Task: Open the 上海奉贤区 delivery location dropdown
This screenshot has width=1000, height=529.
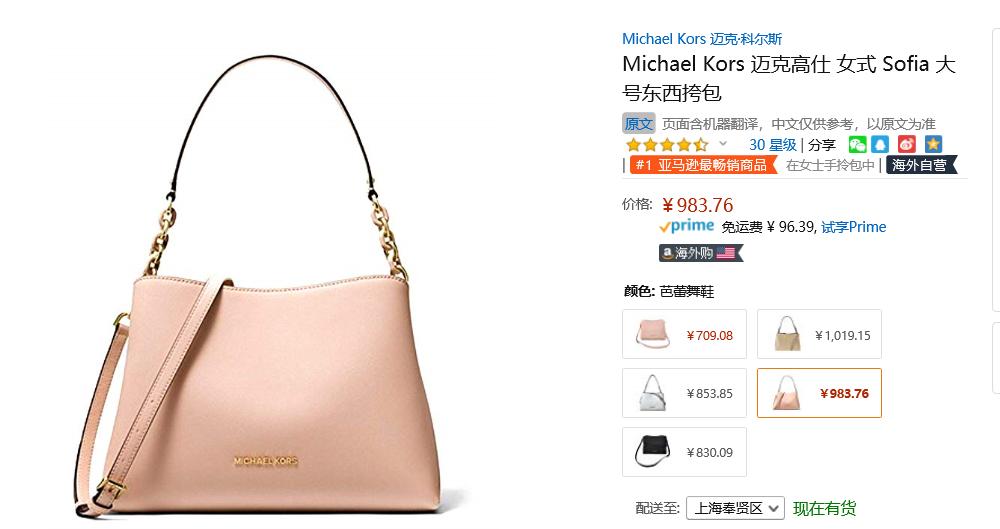Action: point(735,508)
